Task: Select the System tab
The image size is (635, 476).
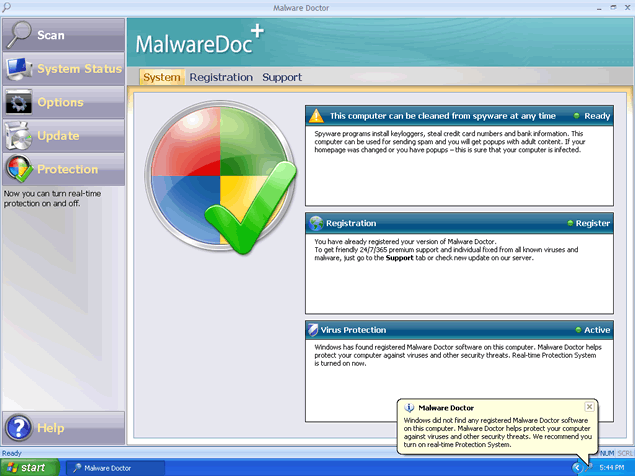Action: [x=161, y=77]
